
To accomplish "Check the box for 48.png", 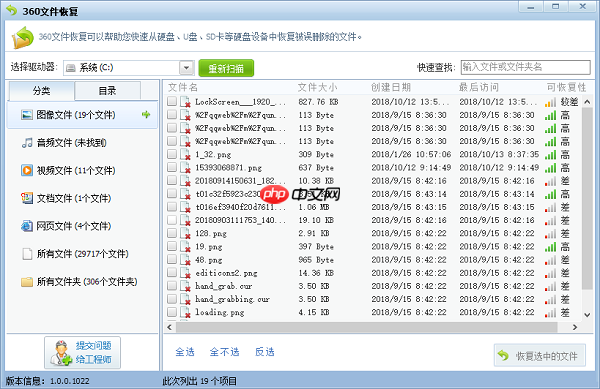I will (x=172, y=259).
